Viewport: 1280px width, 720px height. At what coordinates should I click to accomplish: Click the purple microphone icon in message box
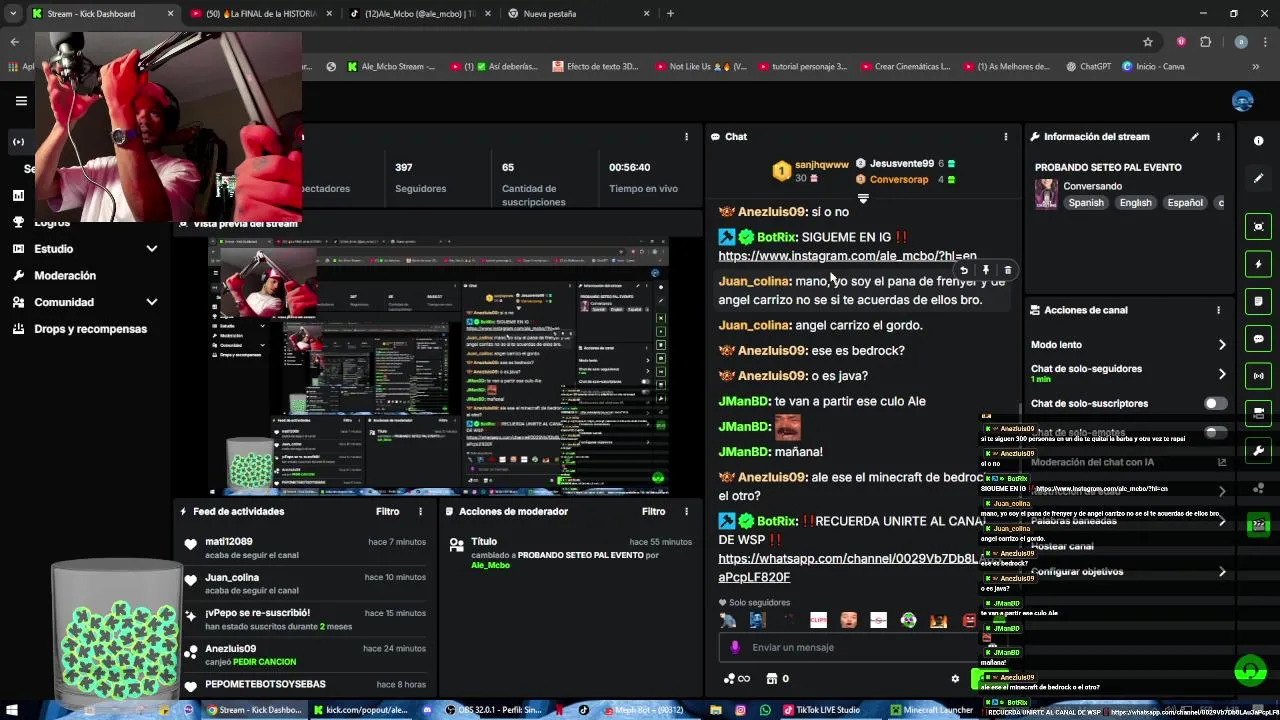click(735, 647)
